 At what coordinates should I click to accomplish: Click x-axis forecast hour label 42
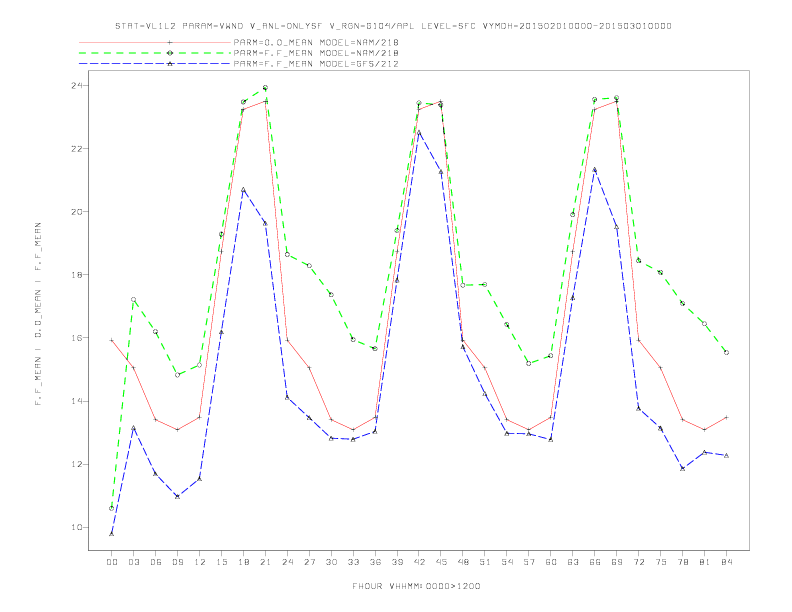tap(419, 562)
